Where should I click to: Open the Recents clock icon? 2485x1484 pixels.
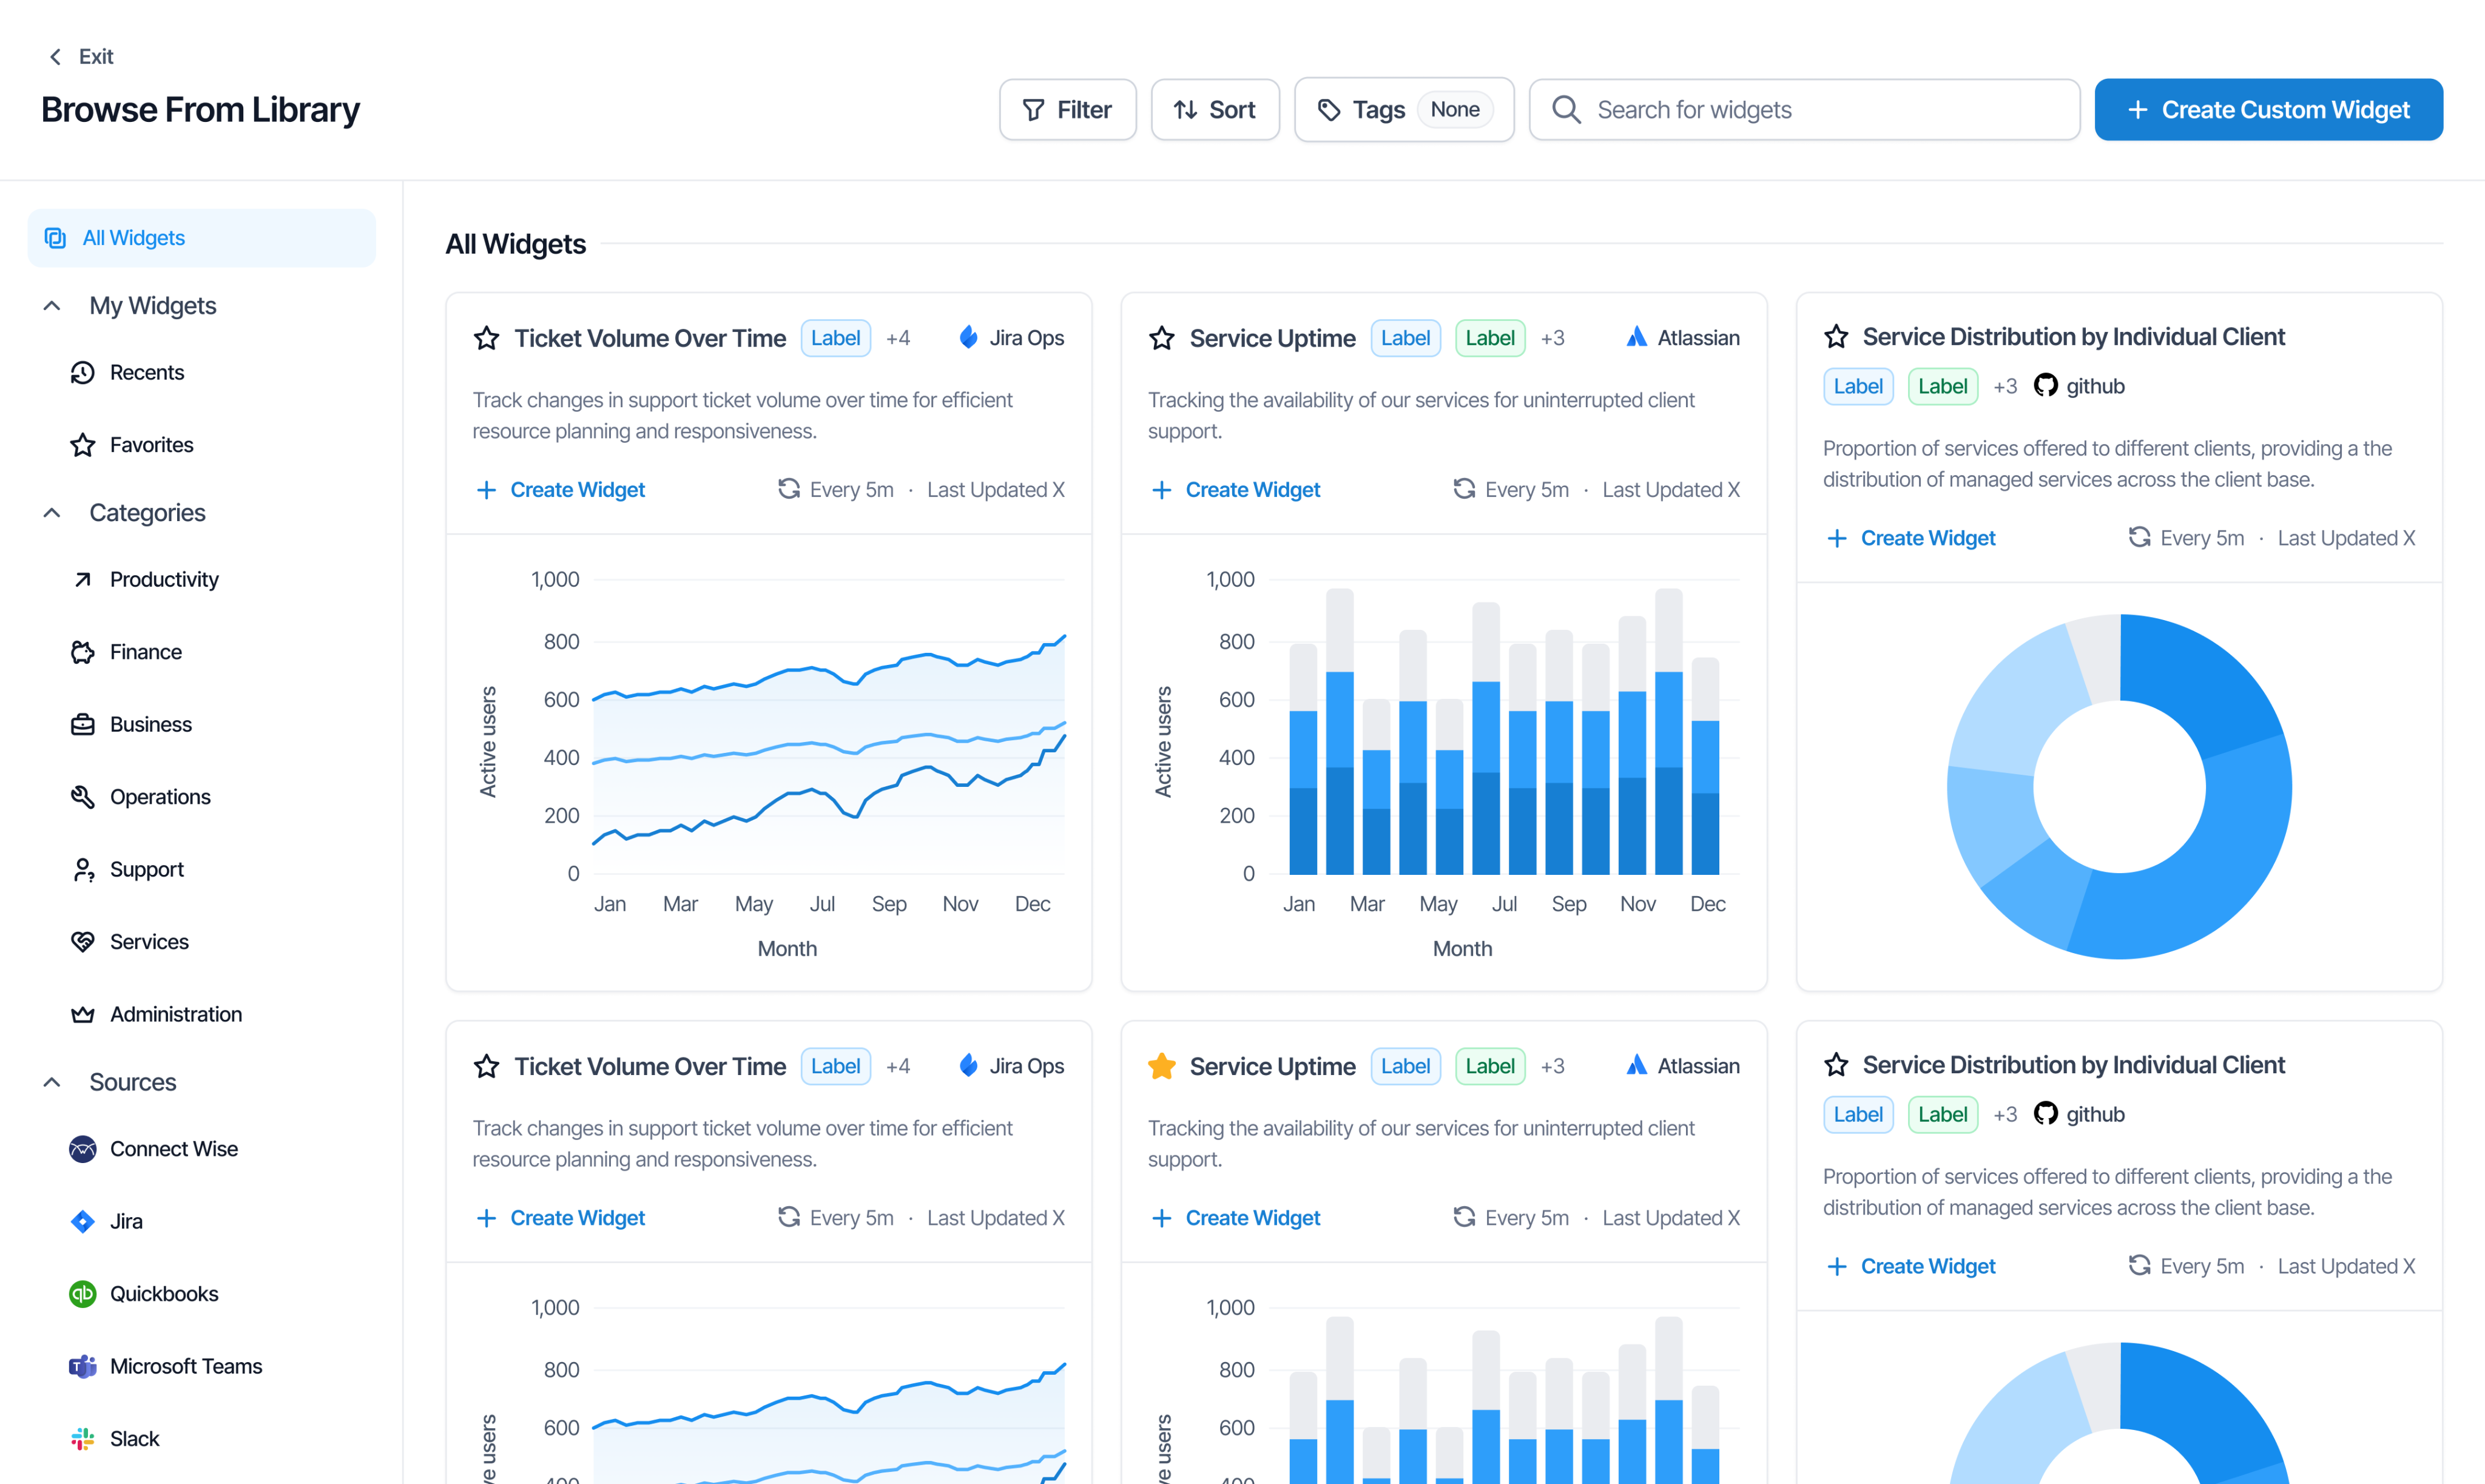[83, 373]
